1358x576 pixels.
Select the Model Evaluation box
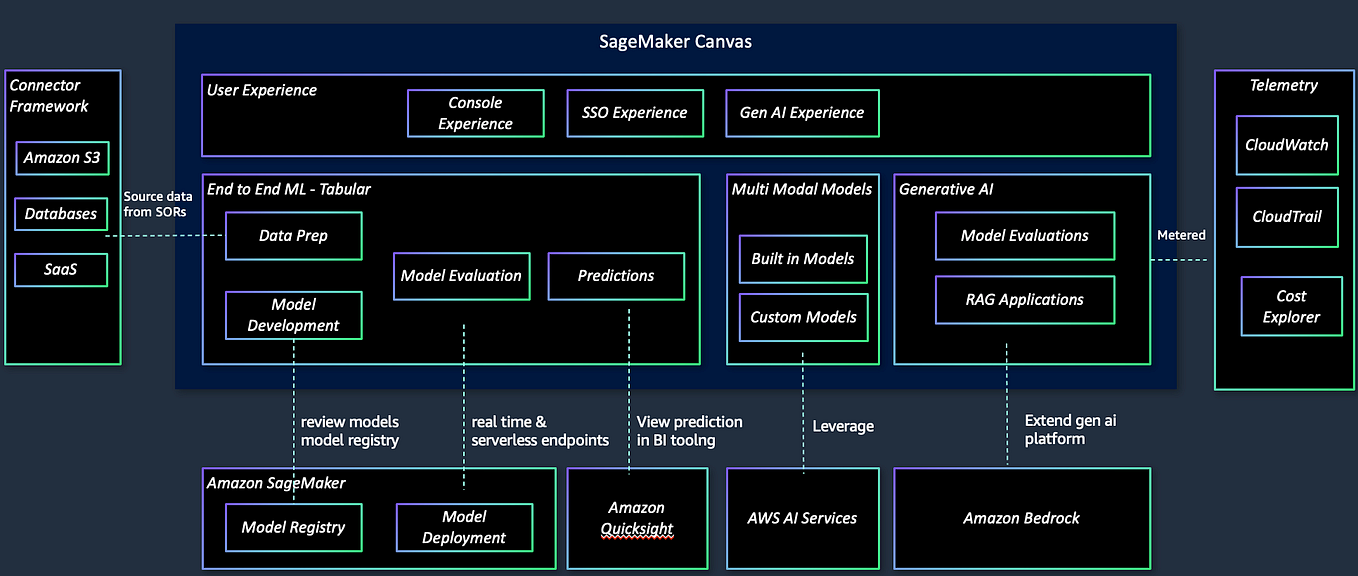461,276
